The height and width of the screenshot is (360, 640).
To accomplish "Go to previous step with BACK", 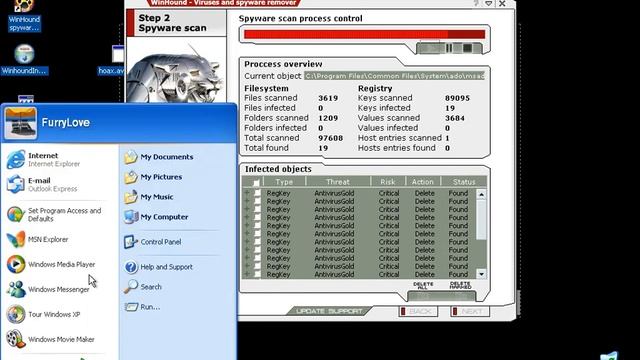I will coord(418,311).
